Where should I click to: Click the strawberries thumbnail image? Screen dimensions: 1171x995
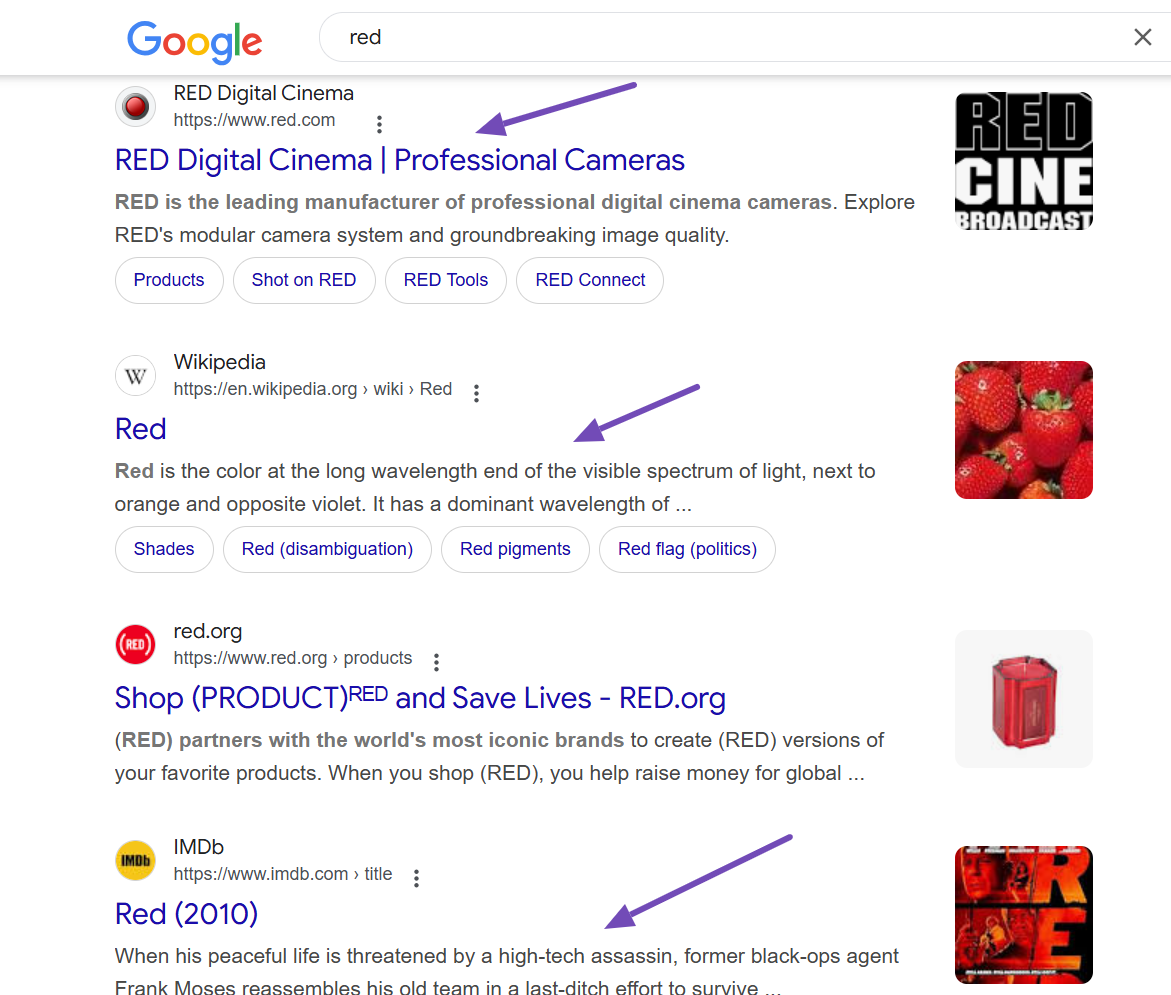[x=1023, y=430]
